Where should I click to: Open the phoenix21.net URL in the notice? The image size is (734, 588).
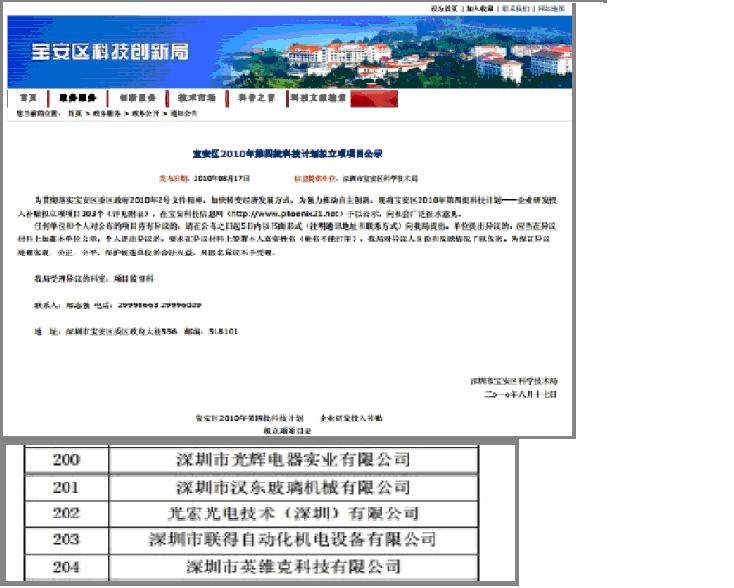(285, 213)
